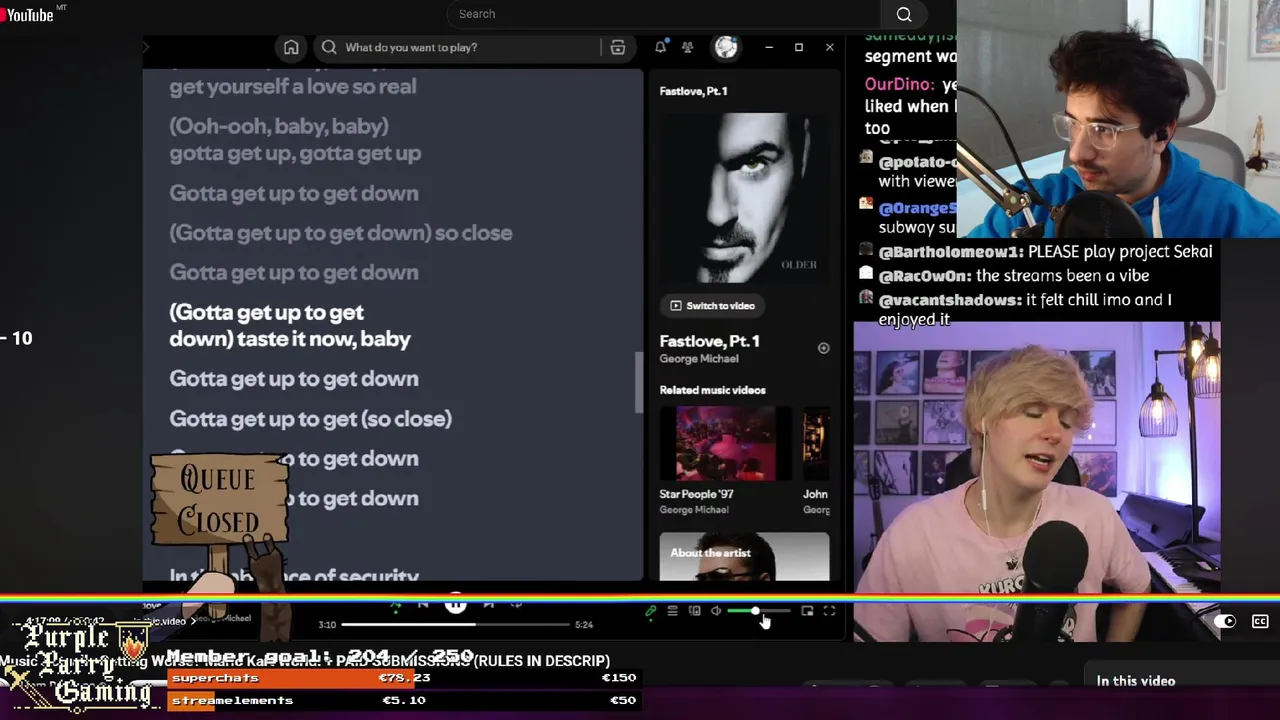Open Friend Activity icon in Spotify

(x=687, y=47)
